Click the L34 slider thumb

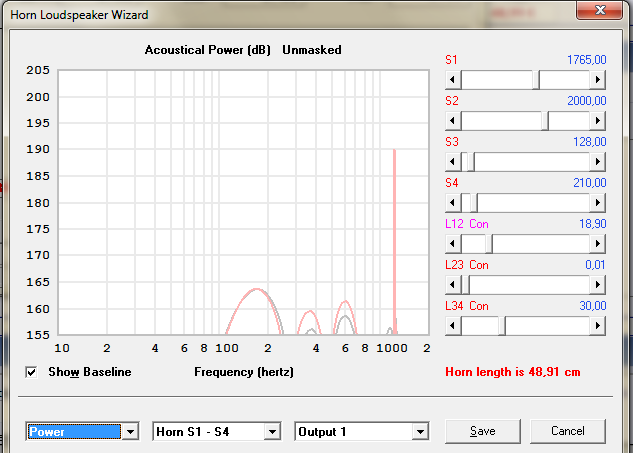pos(502,326)
